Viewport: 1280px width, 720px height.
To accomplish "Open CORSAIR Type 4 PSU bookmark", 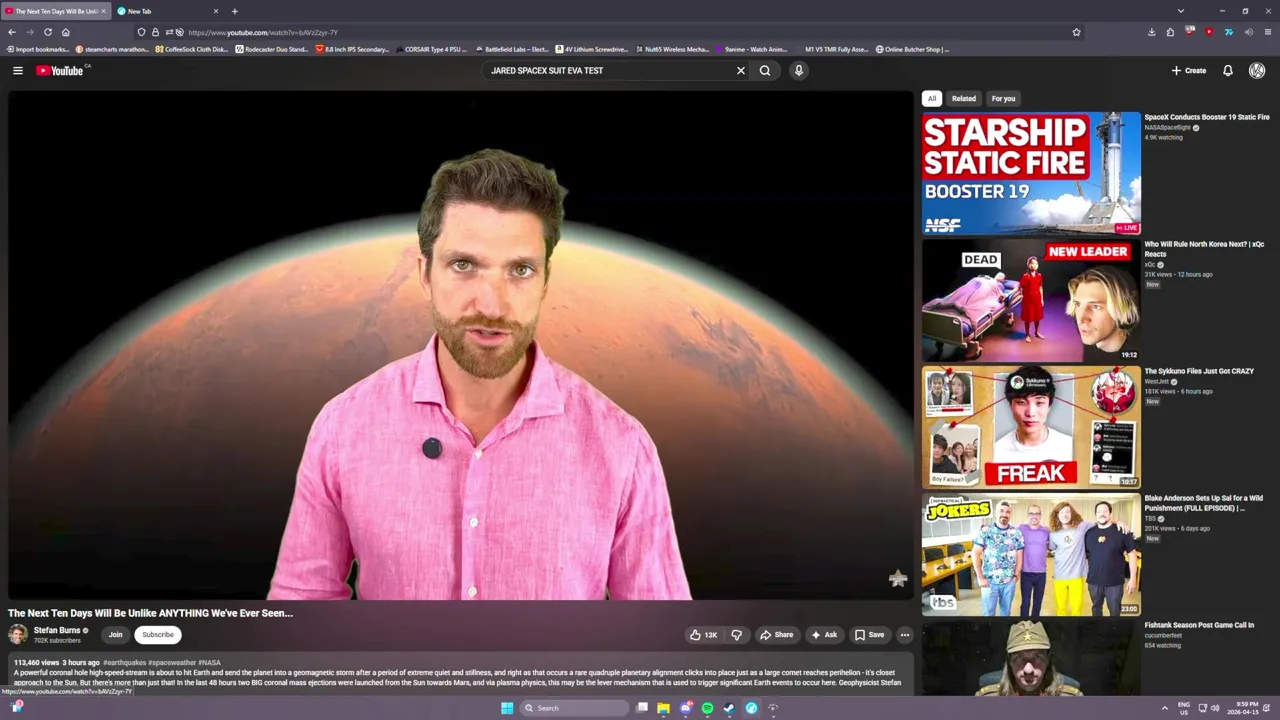I will pos(431,49).
